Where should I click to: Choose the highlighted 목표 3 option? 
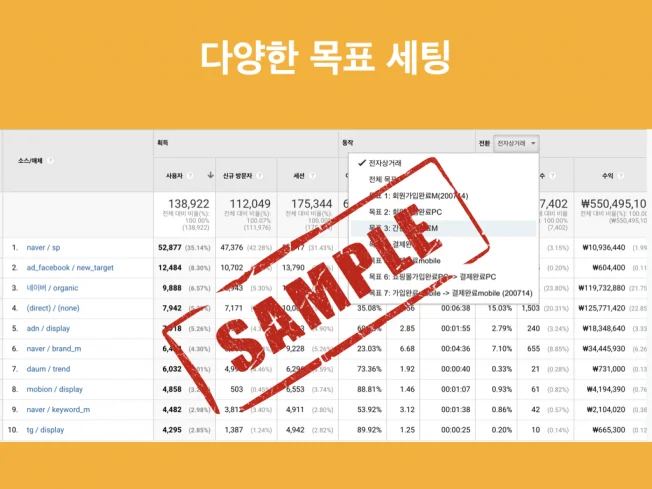point(443,228)
